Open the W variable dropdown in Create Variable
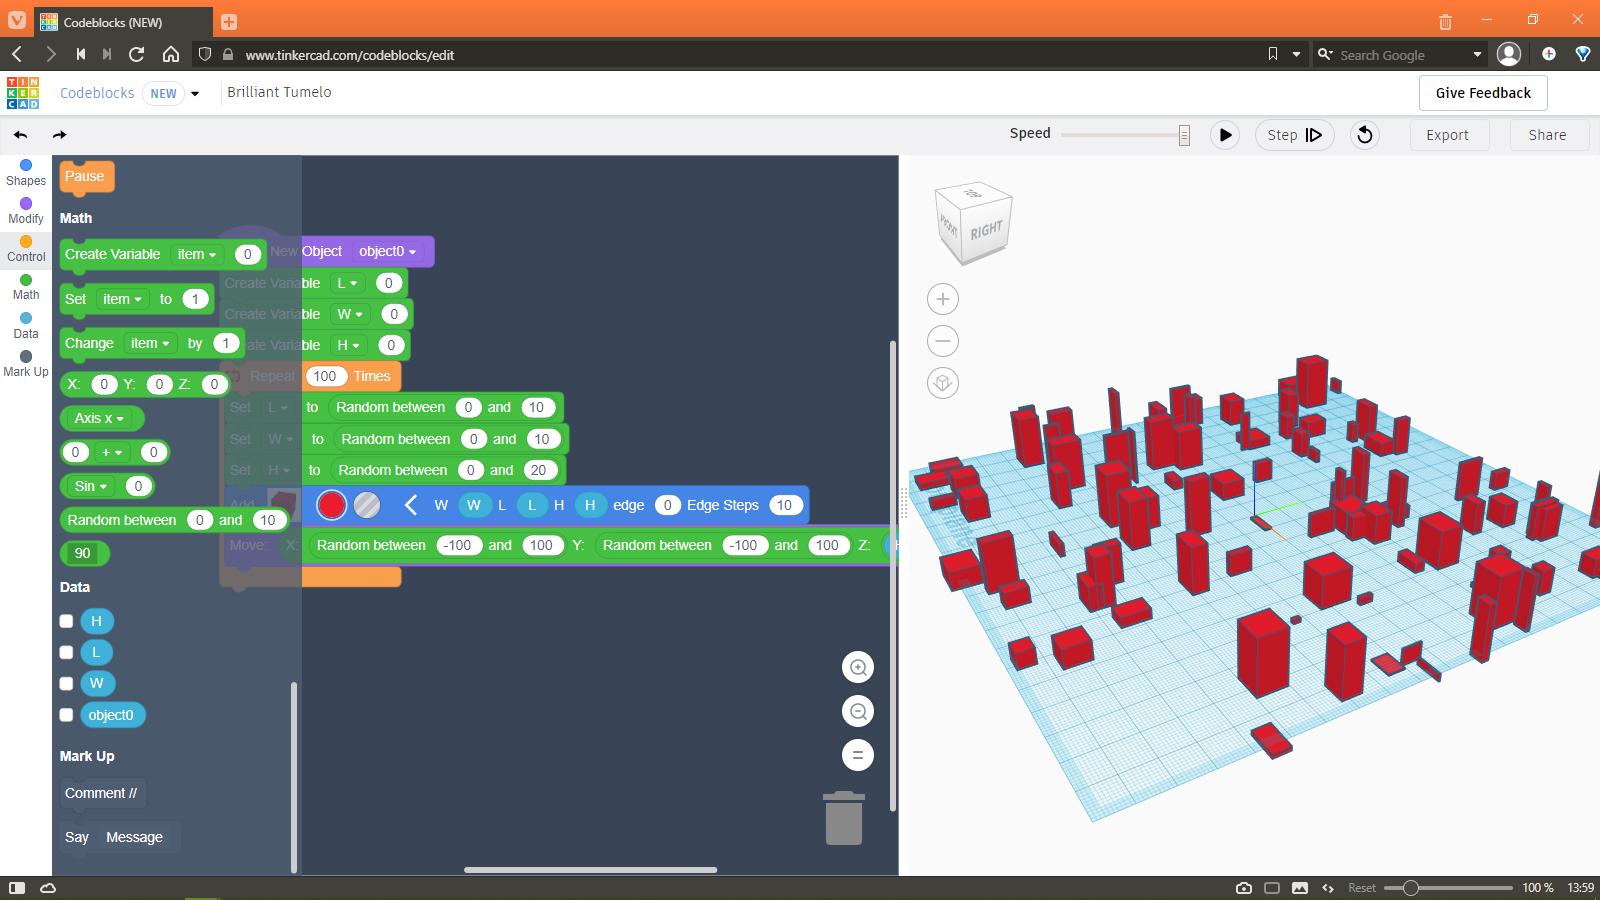Screen dimensions: 1600x900 350,314
